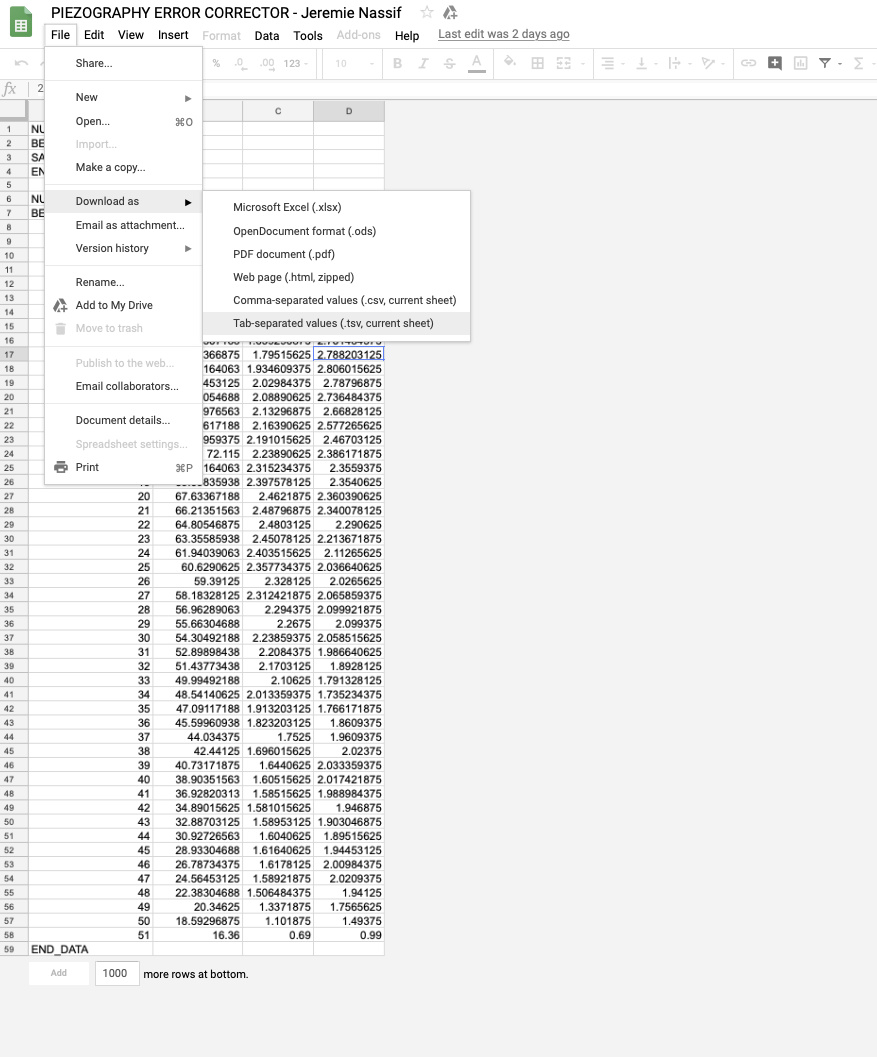Select Make a copy from File menu
877x1057 pixels.
point(110,167)
